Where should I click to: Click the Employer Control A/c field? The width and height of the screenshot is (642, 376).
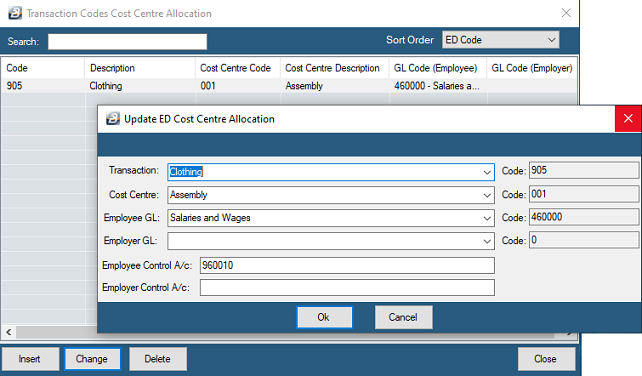coord(347,288)
